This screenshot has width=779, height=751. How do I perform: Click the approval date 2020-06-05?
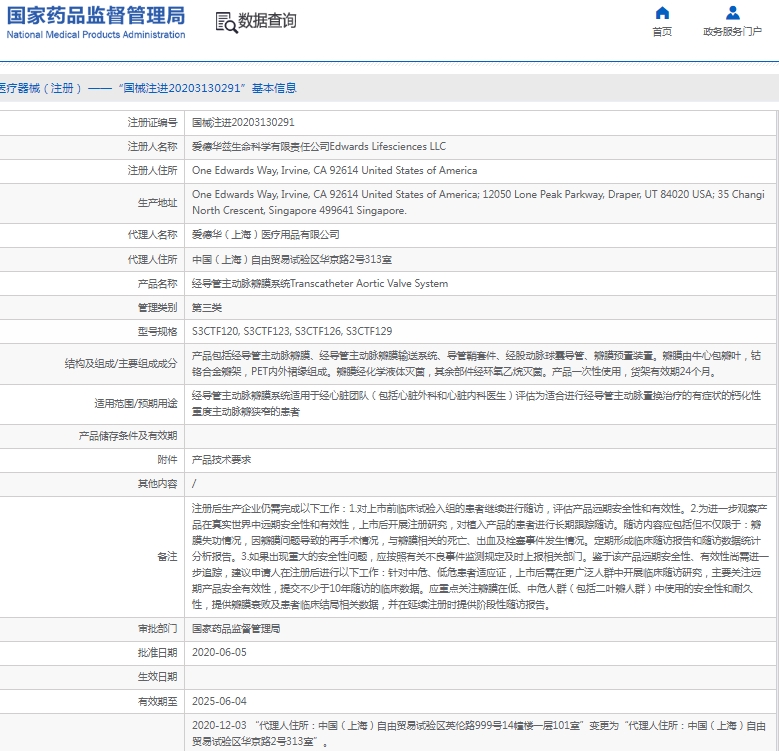pos(219,652)
